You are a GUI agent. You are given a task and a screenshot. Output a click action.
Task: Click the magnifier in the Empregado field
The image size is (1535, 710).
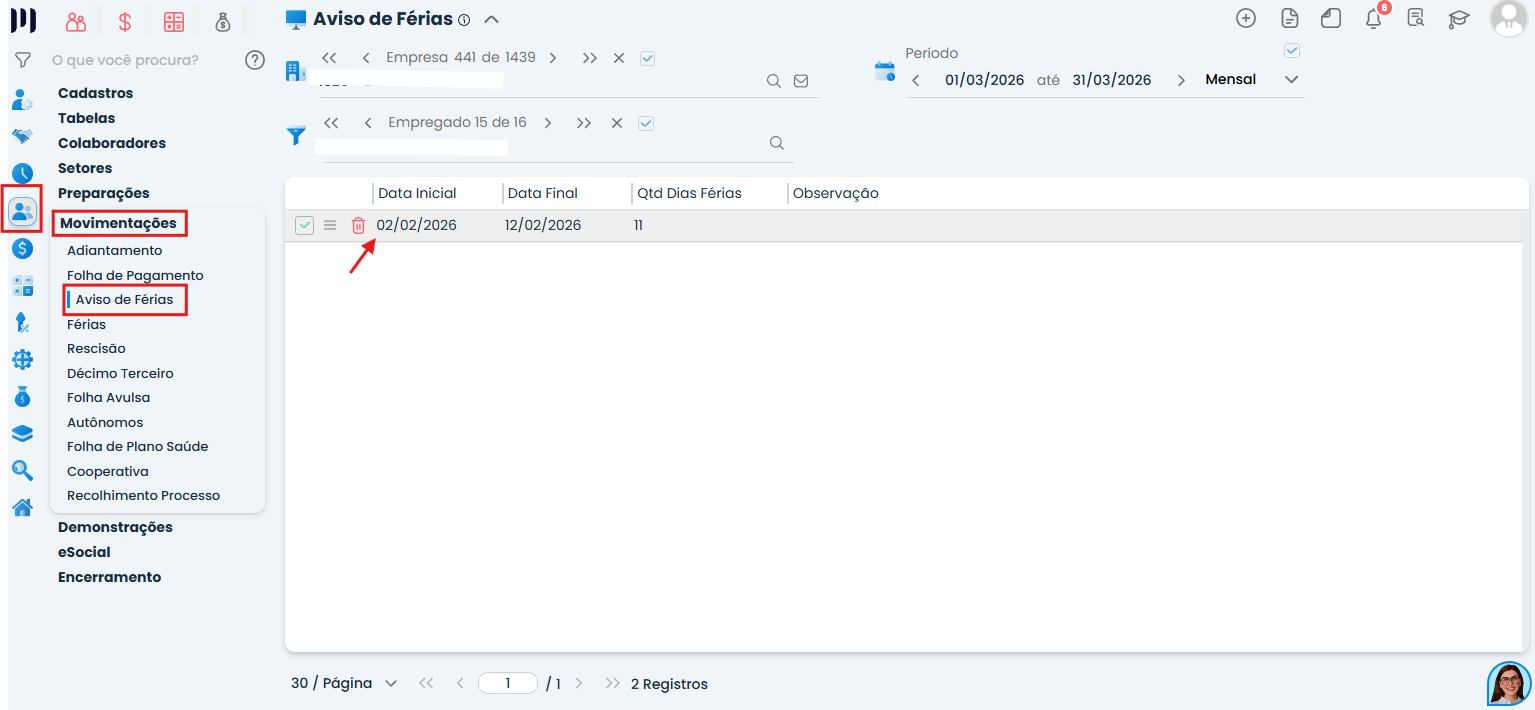(x=776, y=143)
